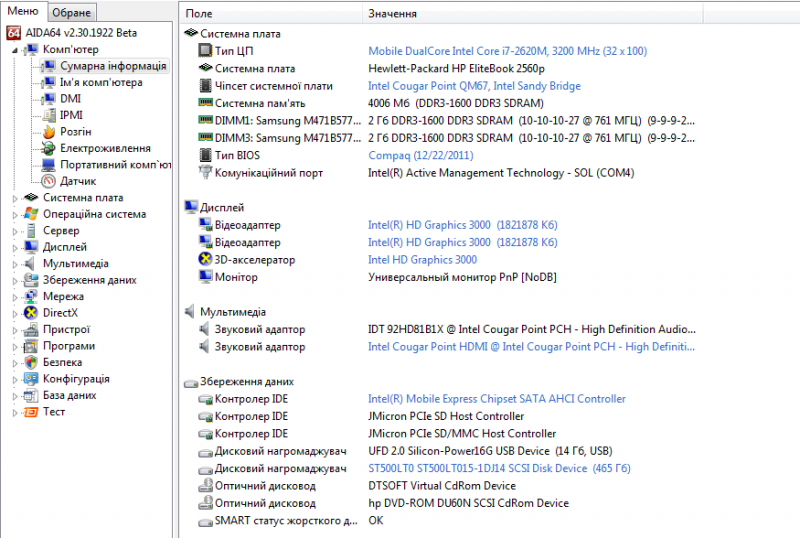Click the Розгін flame icon
This screenshot has height=538, width=800.
coord(48,131)
